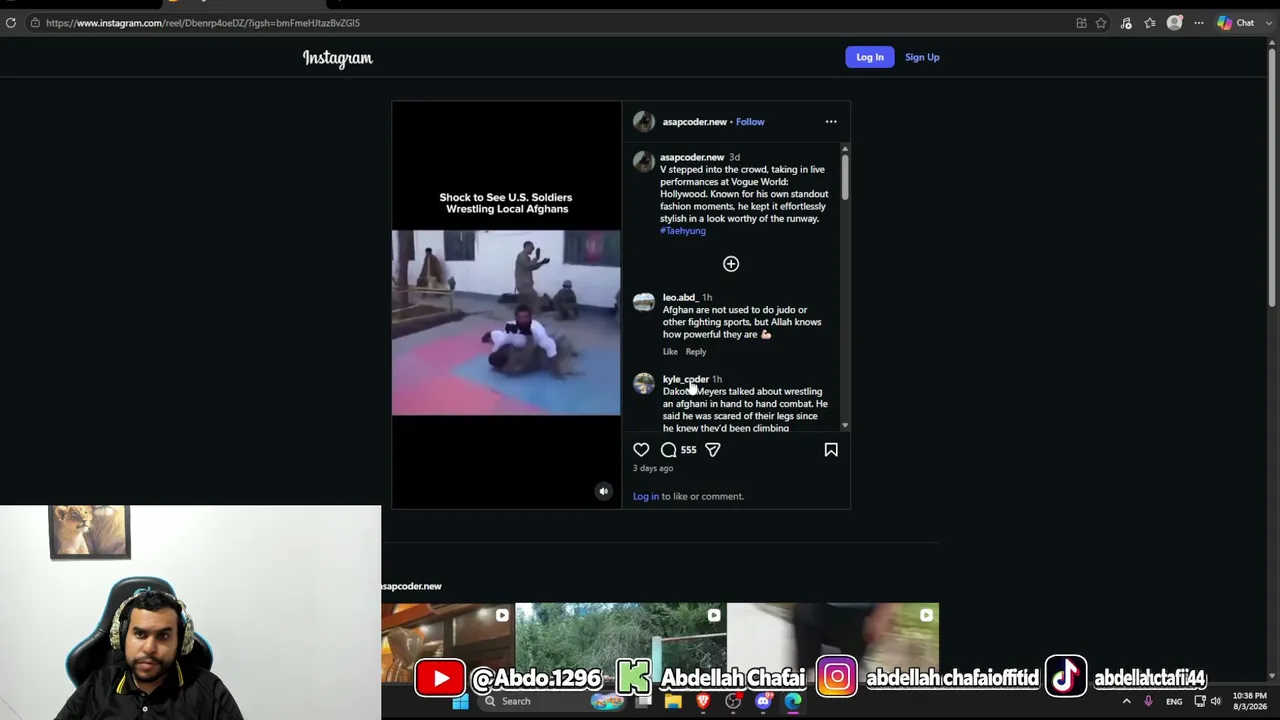Image resolution: width=1280 pixels, height=720 pixels.
Task: Show hidden system tray icons
Action: point(1126,701)
